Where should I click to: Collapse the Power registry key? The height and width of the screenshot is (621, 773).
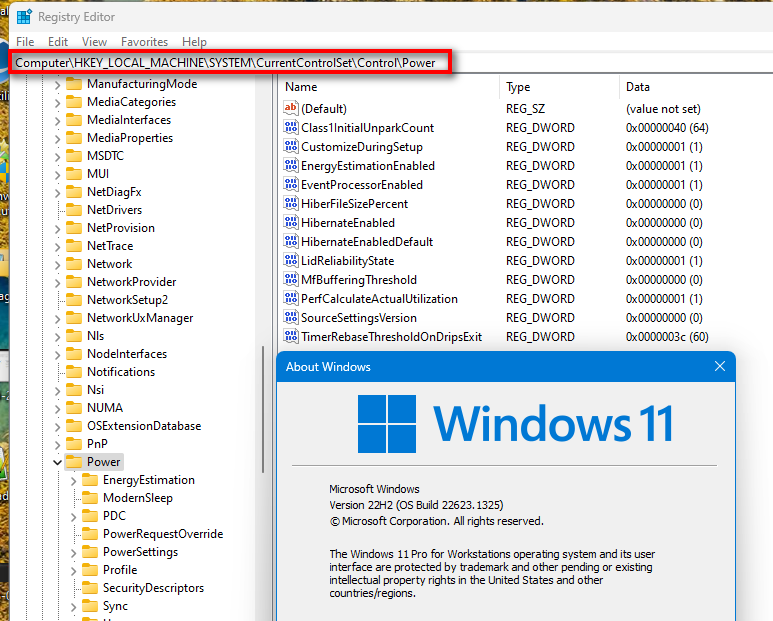pos(57,462)
